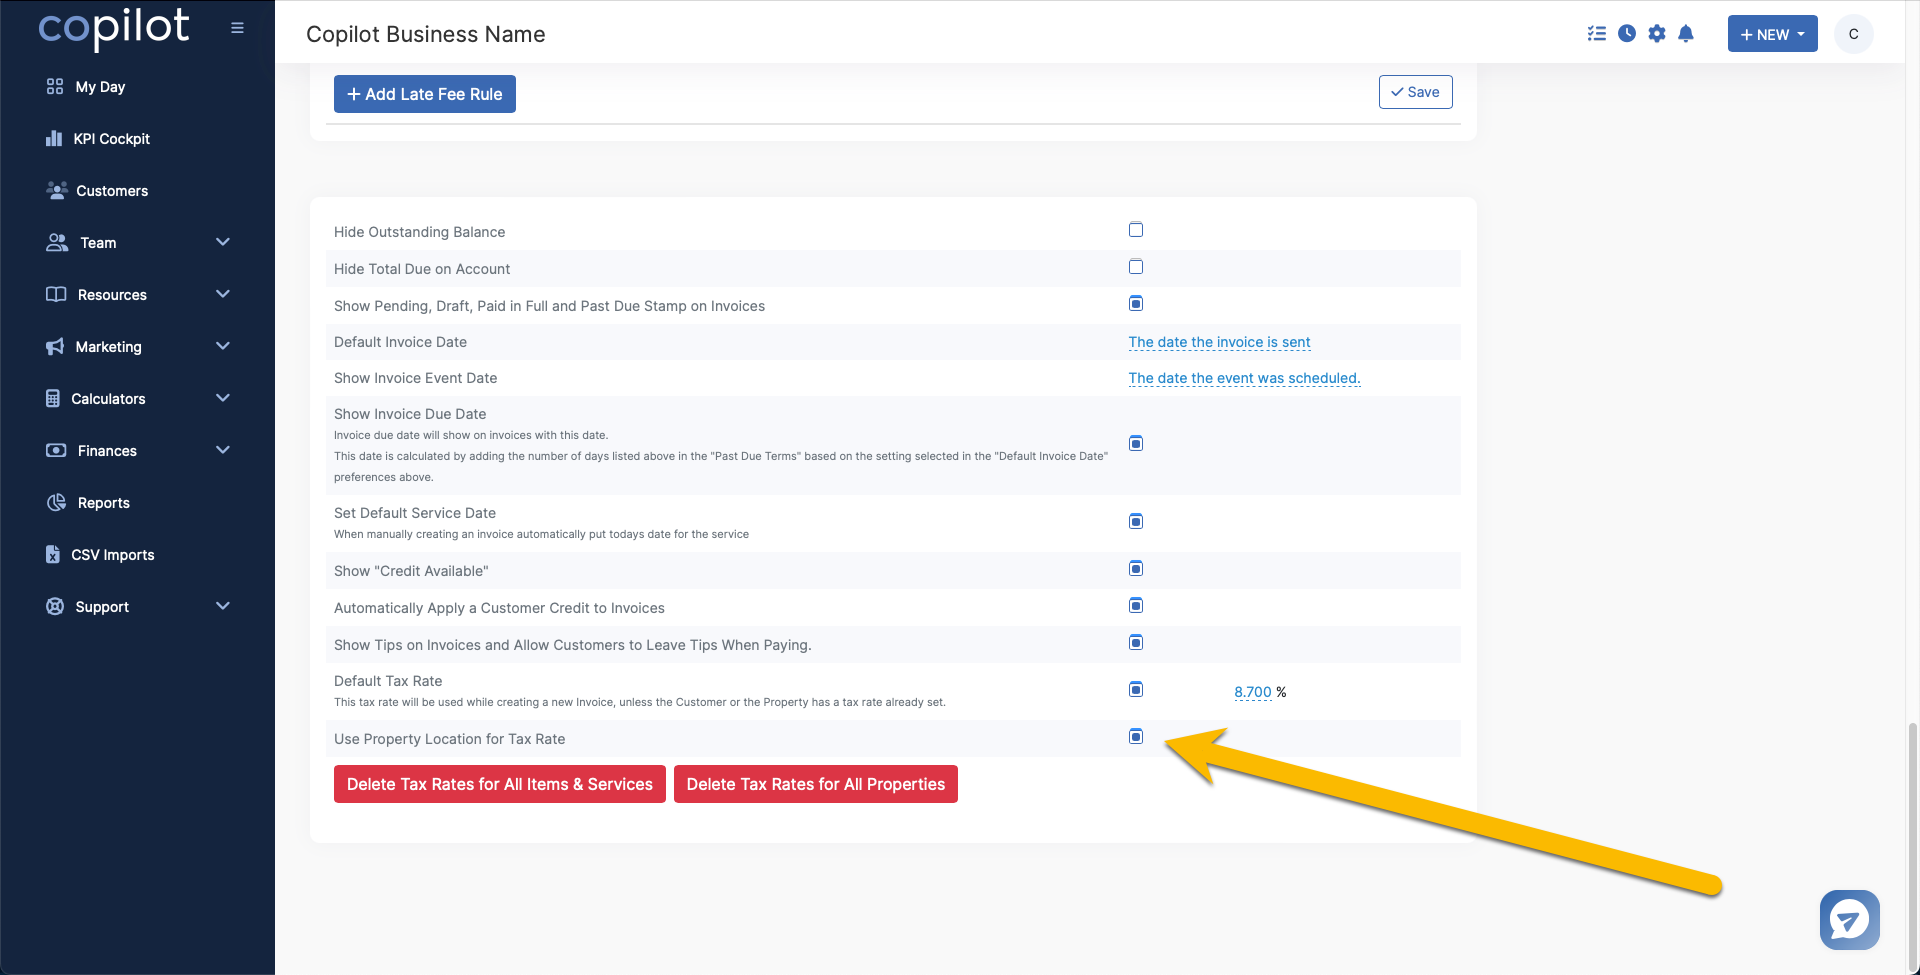Toggle Show Pending, Draft, Paid stamps checkbox
This screenshot has width=1920, height=975.
1136,304
